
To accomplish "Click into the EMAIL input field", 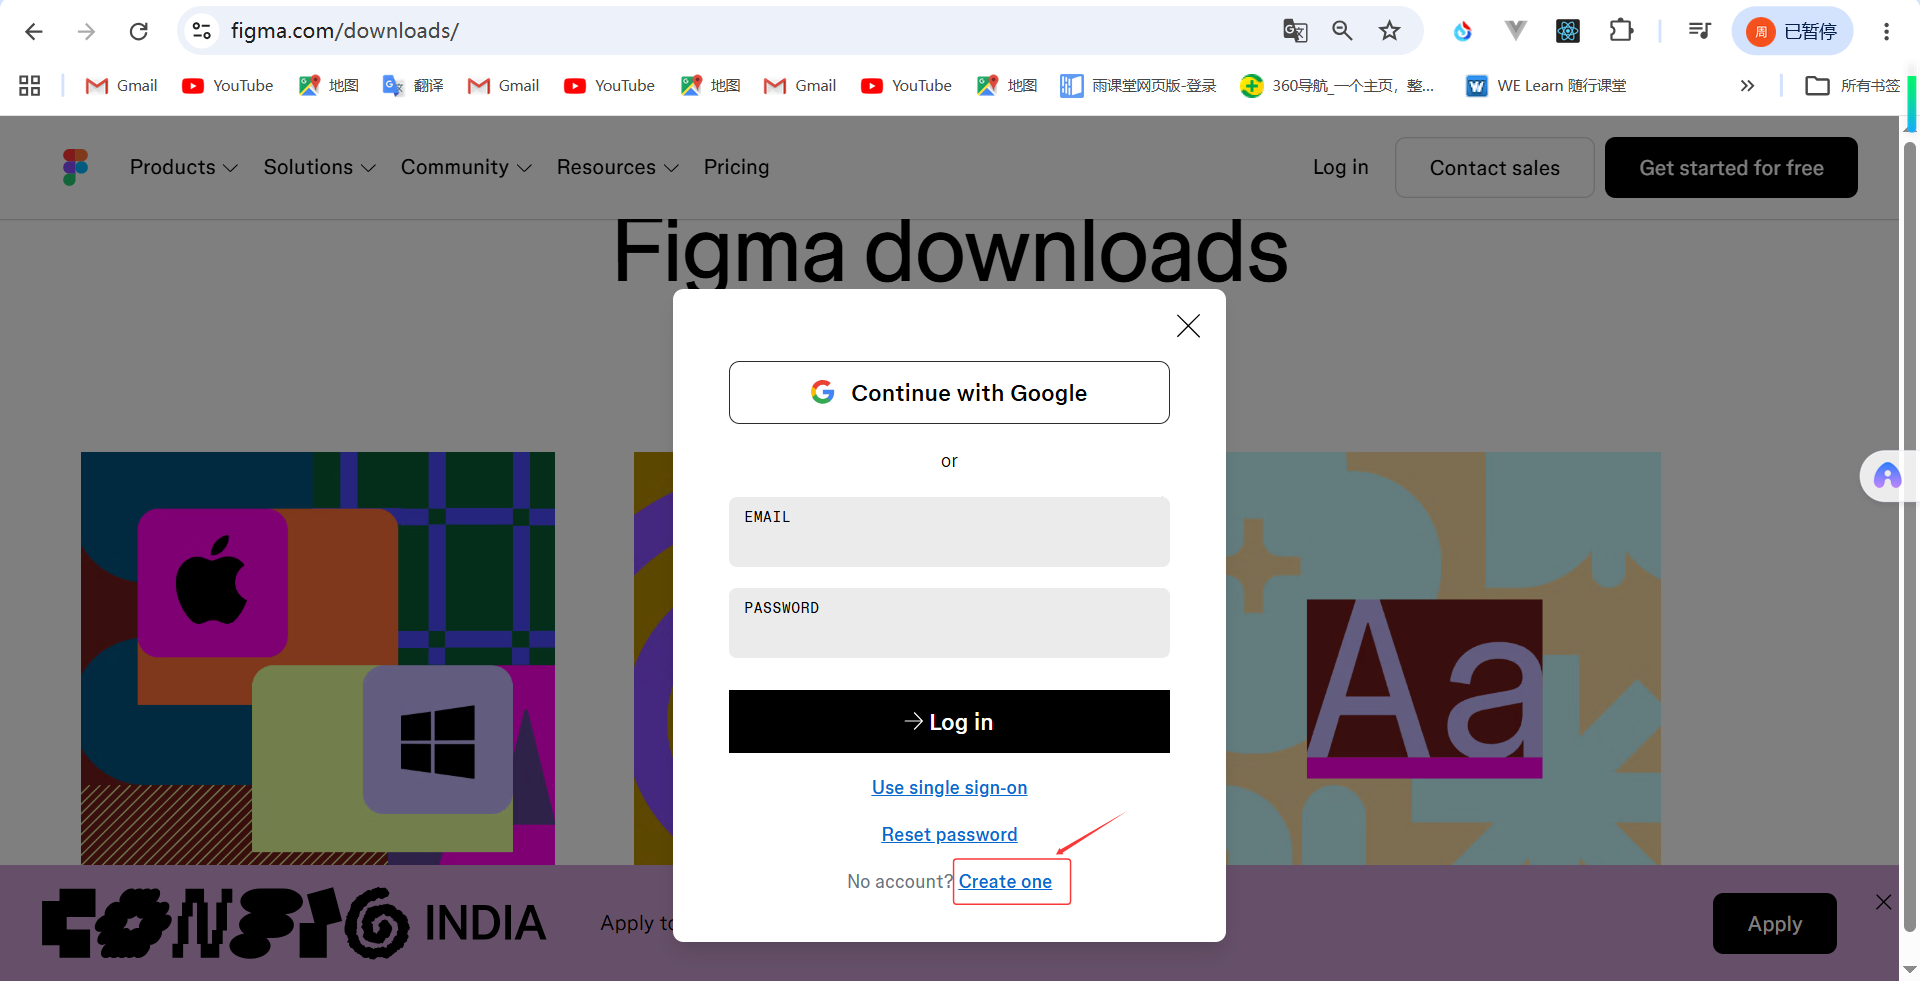I will [x=949, y=532].
